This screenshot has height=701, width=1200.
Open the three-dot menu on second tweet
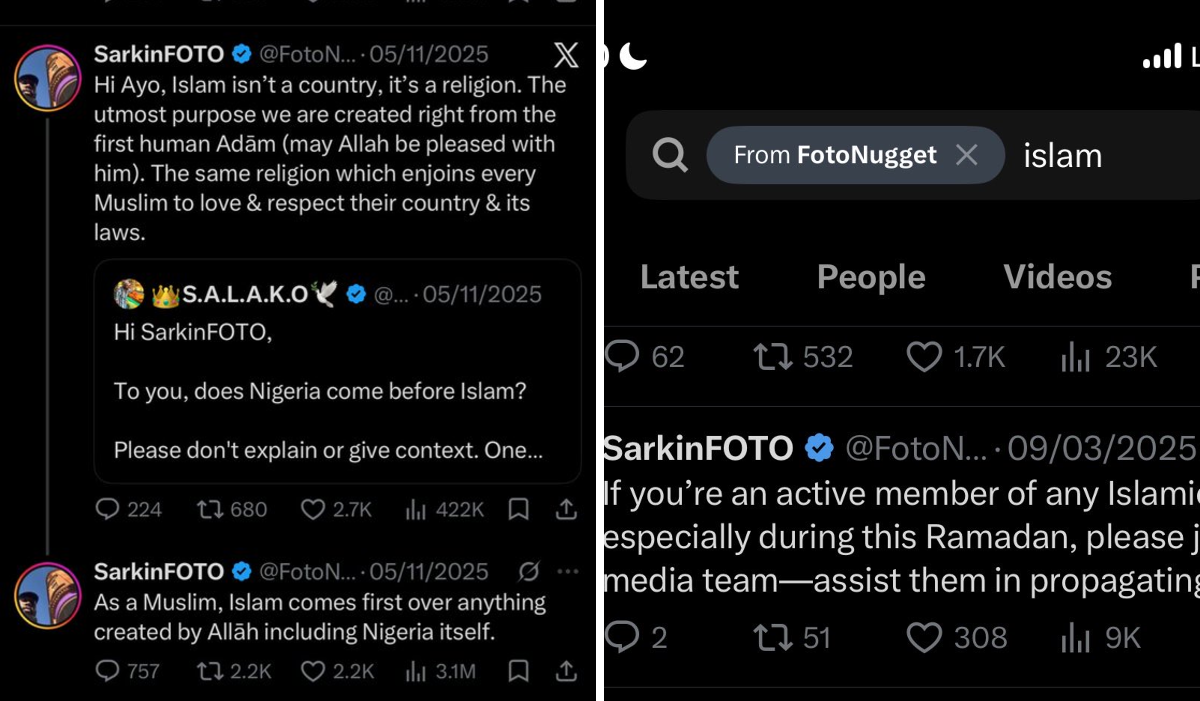coord(567,571)
